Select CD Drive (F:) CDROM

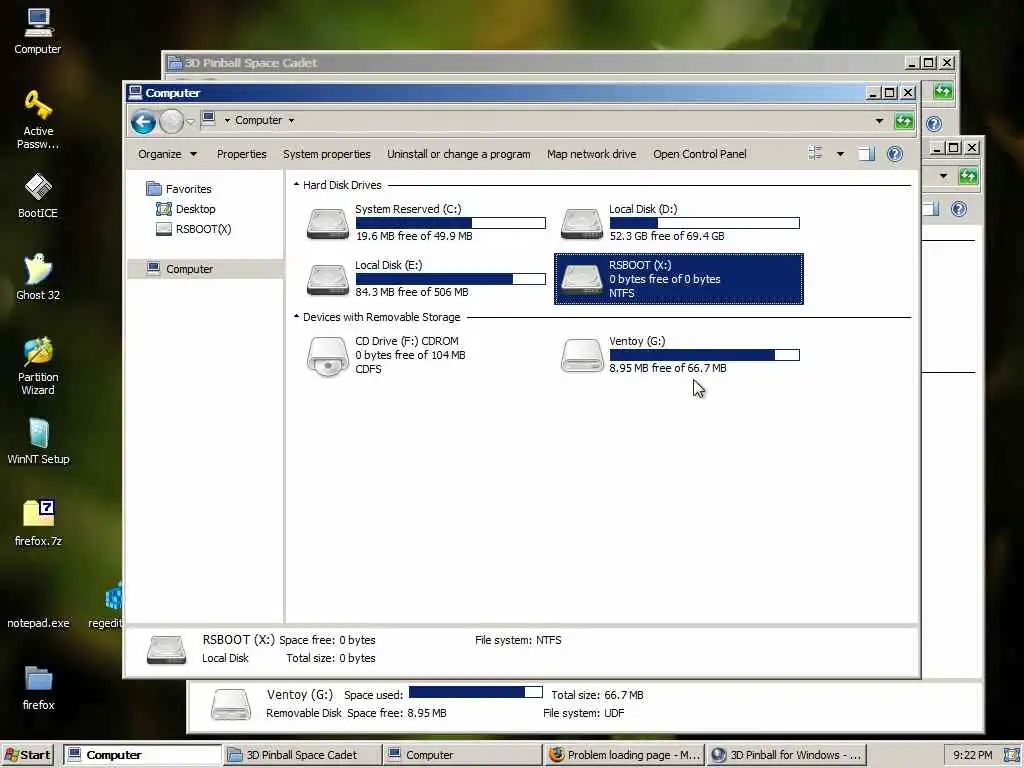coord(426,355)
